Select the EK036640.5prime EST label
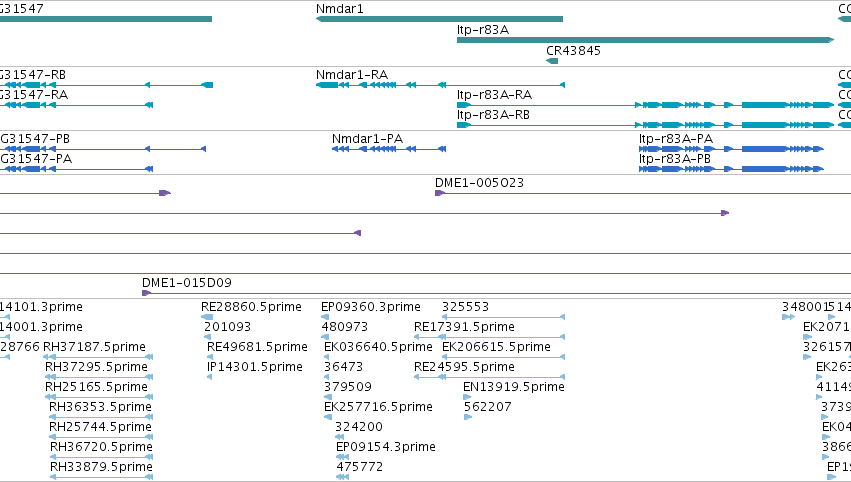Image resolution: width=851 pixels, height=482 pixels. pos(378,347)
